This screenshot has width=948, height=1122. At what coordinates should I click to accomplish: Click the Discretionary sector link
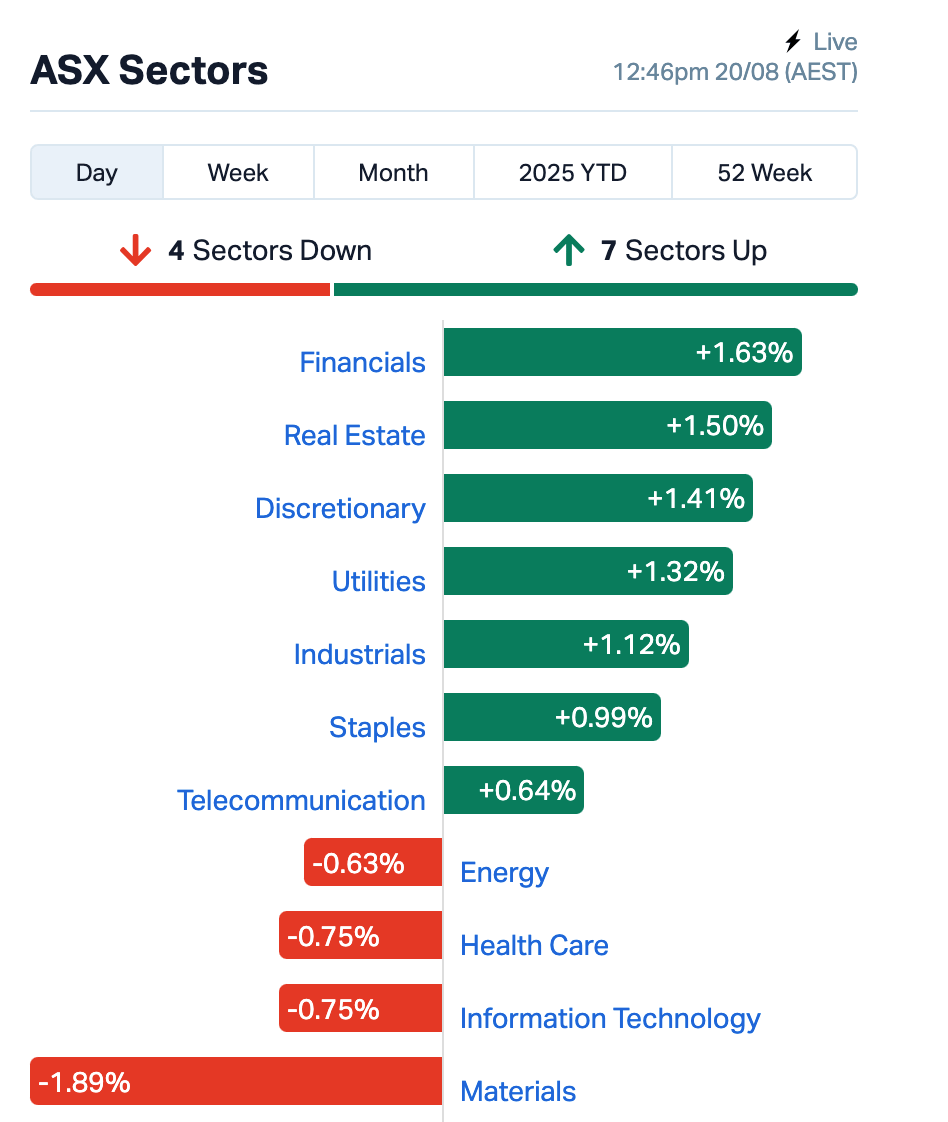tap(341, 509)
